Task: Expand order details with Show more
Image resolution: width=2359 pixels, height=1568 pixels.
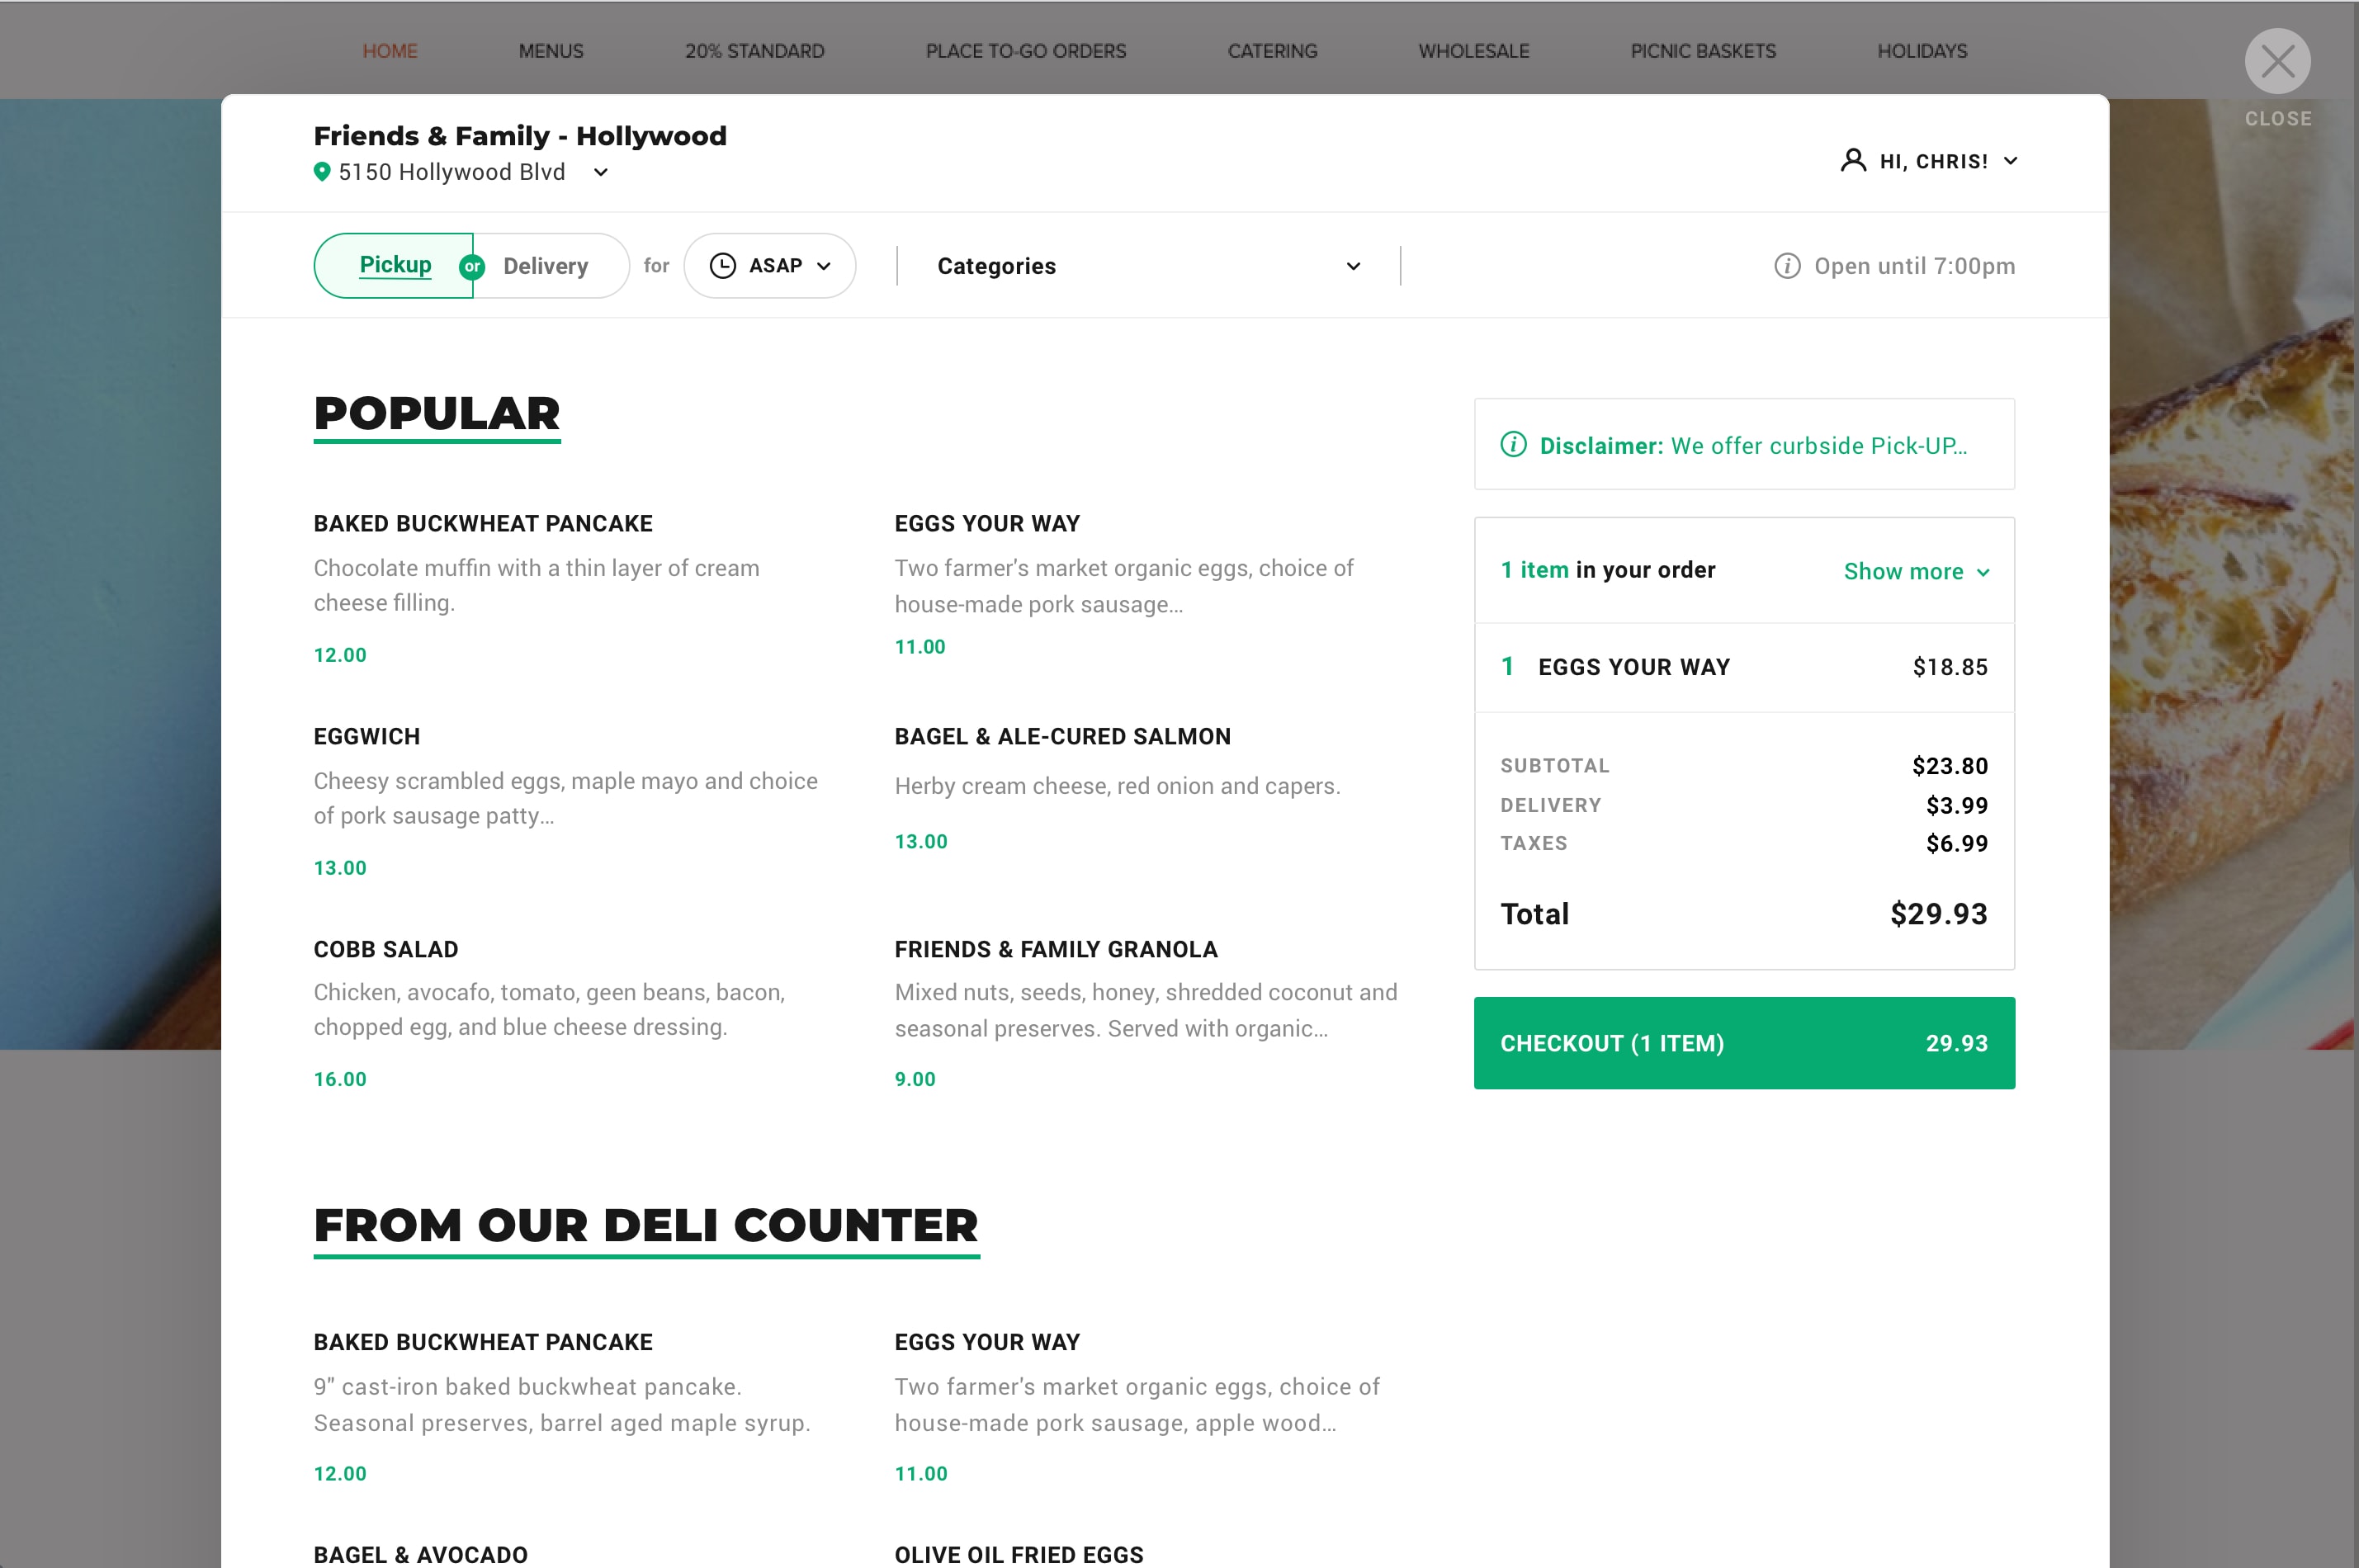Action: coord(1915,572)
